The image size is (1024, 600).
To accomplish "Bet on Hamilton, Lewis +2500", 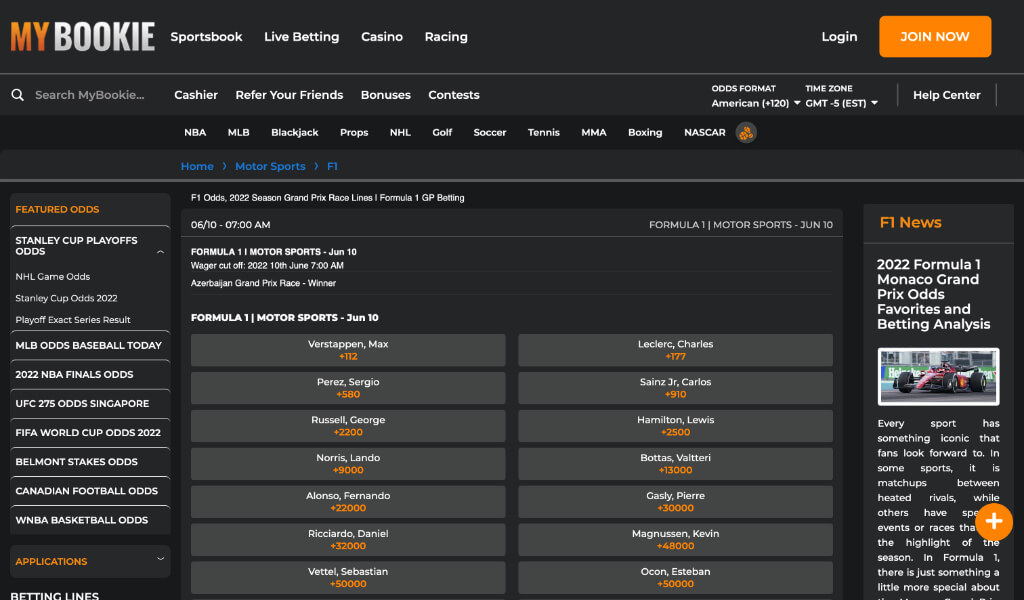I will click(x=675, y=426).
